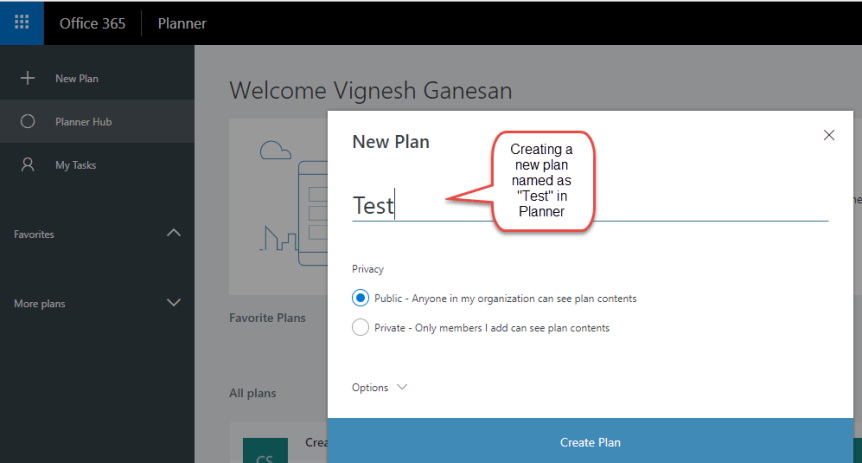The width and height of the screenshot is (862, 463).
Task: Close the New Plan dialog
Action: coord(828,135)
